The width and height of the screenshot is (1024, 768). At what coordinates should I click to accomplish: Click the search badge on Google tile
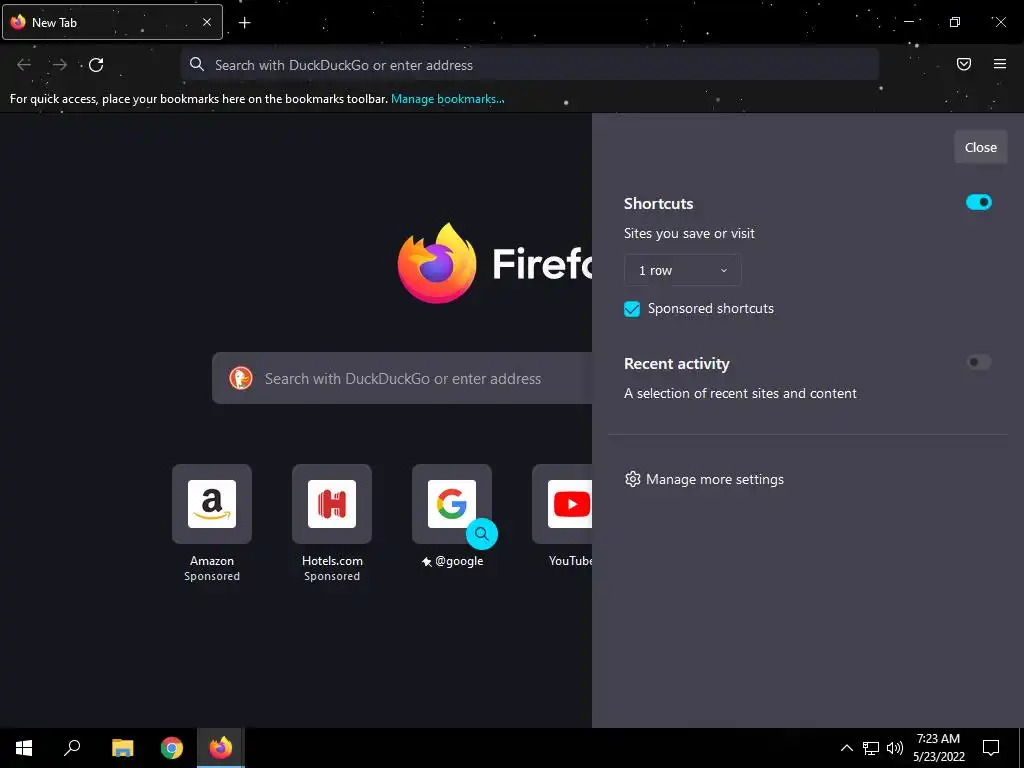(482, 534)
